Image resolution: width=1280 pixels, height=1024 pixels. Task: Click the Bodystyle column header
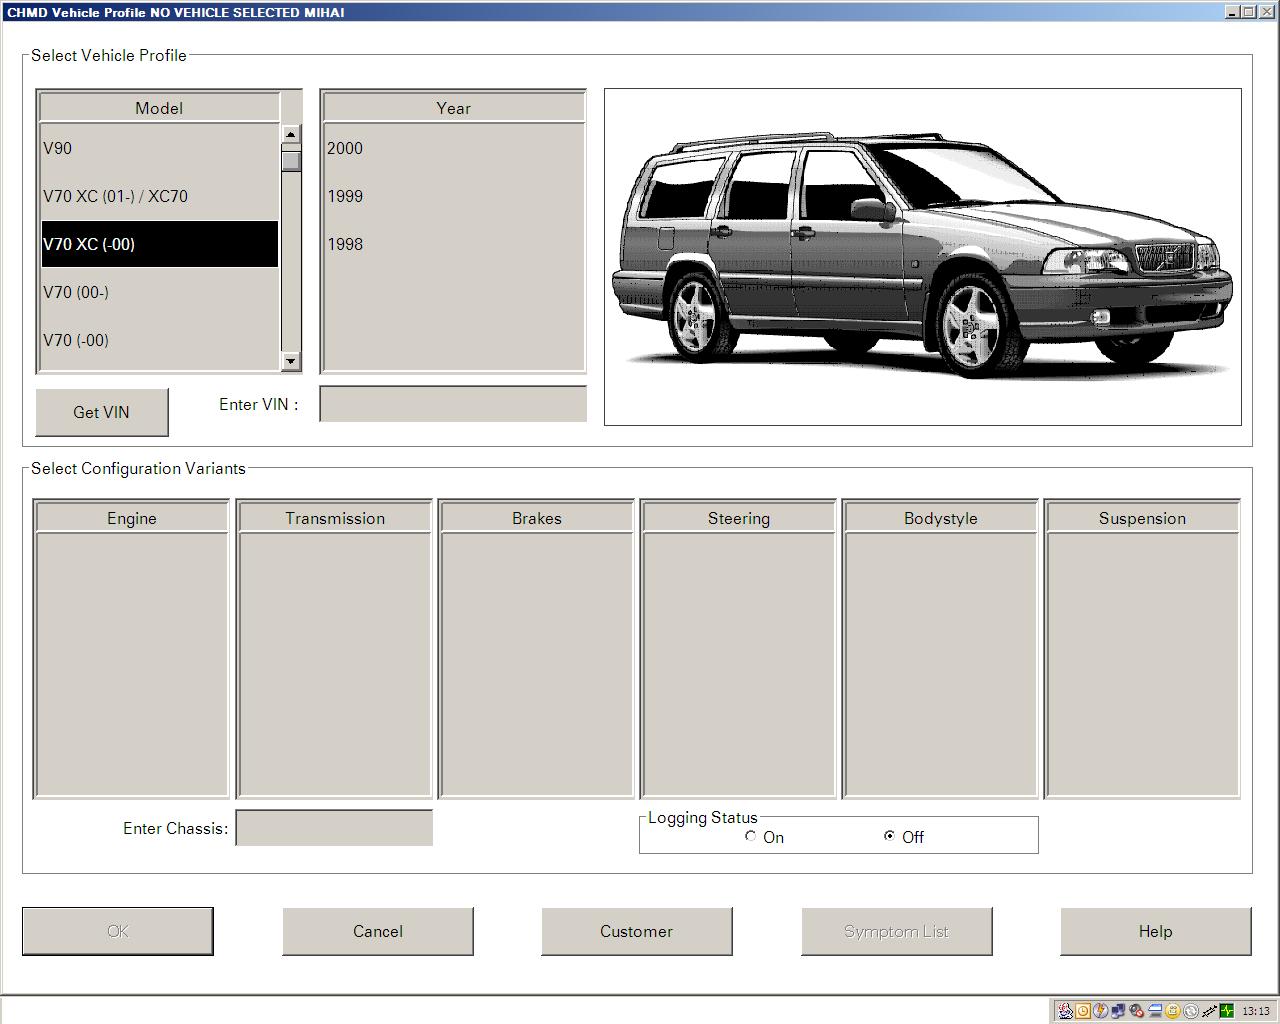941,518
